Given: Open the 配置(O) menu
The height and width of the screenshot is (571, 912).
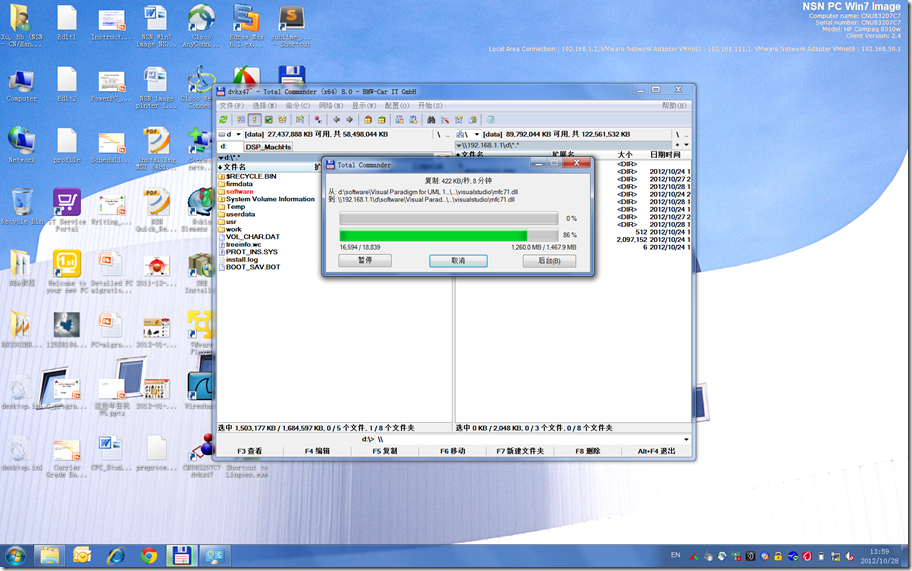Looking at the screenshot, I should coord(397,105).
